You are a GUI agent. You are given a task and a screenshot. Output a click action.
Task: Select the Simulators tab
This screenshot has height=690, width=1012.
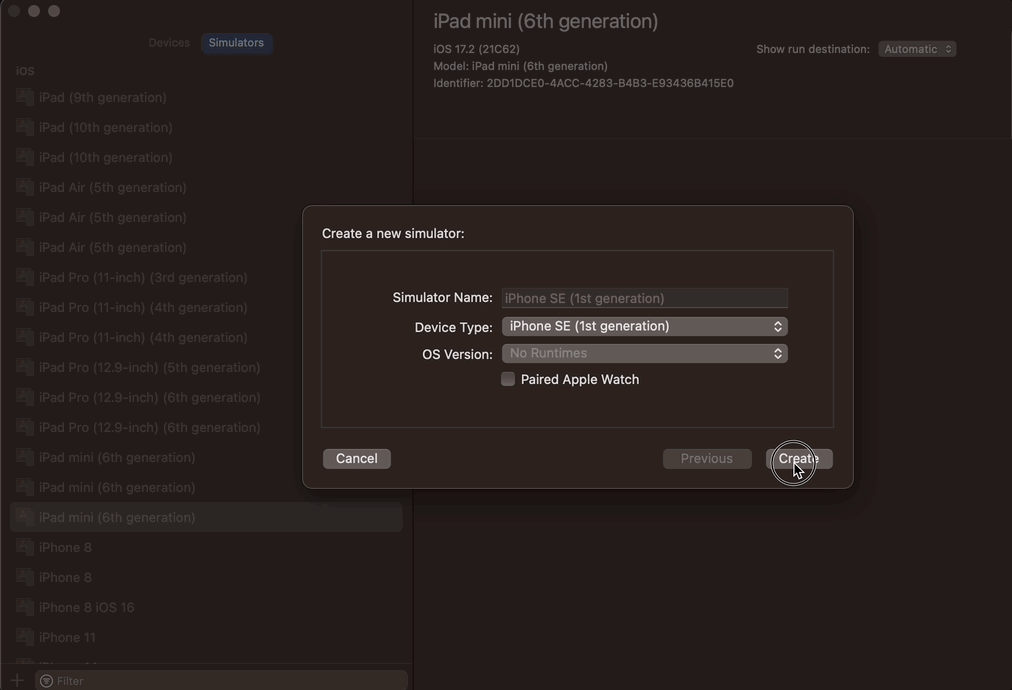pos(236,43)
